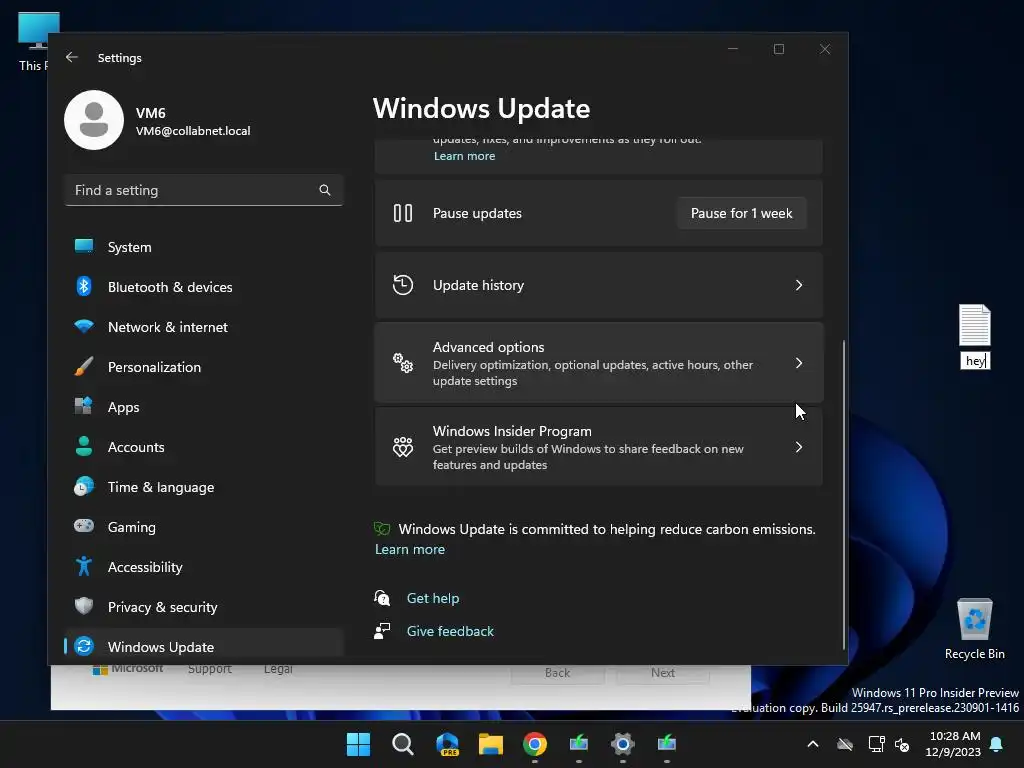Click Support link in background window

210,669
